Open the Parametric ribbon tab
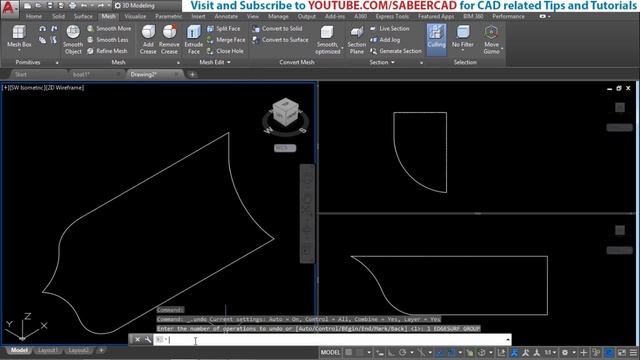Viewport: 640px width, 360px height. click(169, 16)
